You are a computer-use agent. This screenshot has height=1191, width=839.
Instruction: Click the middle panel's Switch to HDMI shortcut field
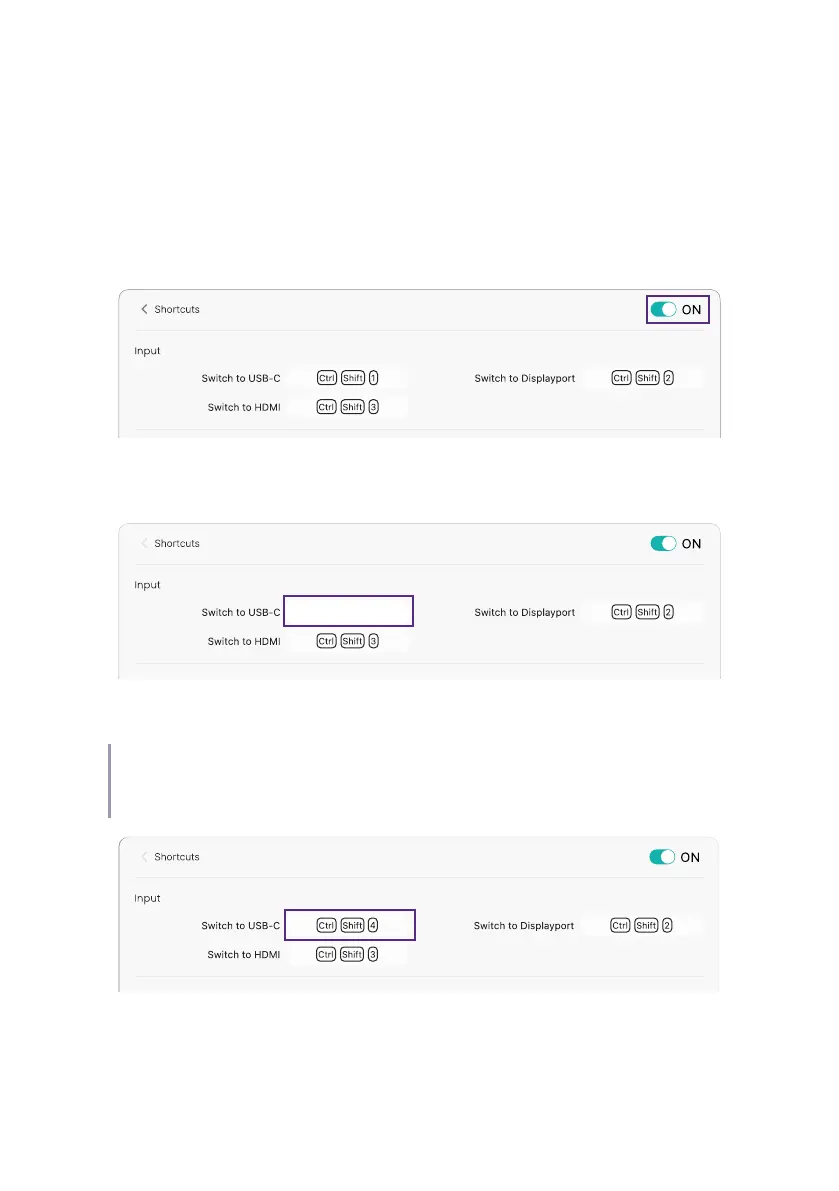click(348, 641)
